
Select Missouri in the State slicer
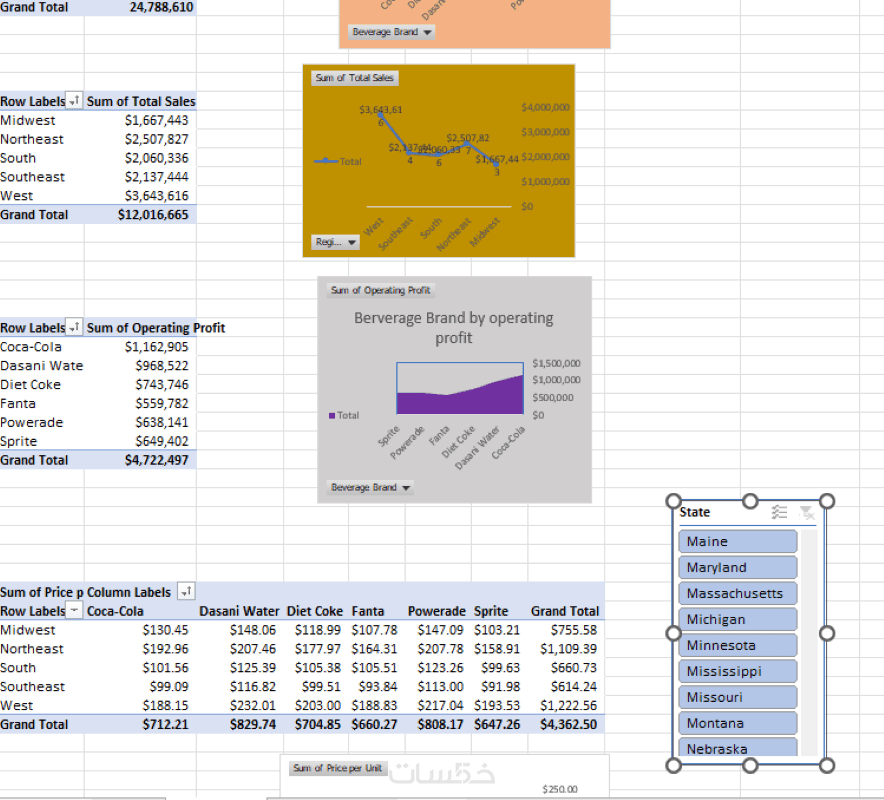(x=737, y=697)
